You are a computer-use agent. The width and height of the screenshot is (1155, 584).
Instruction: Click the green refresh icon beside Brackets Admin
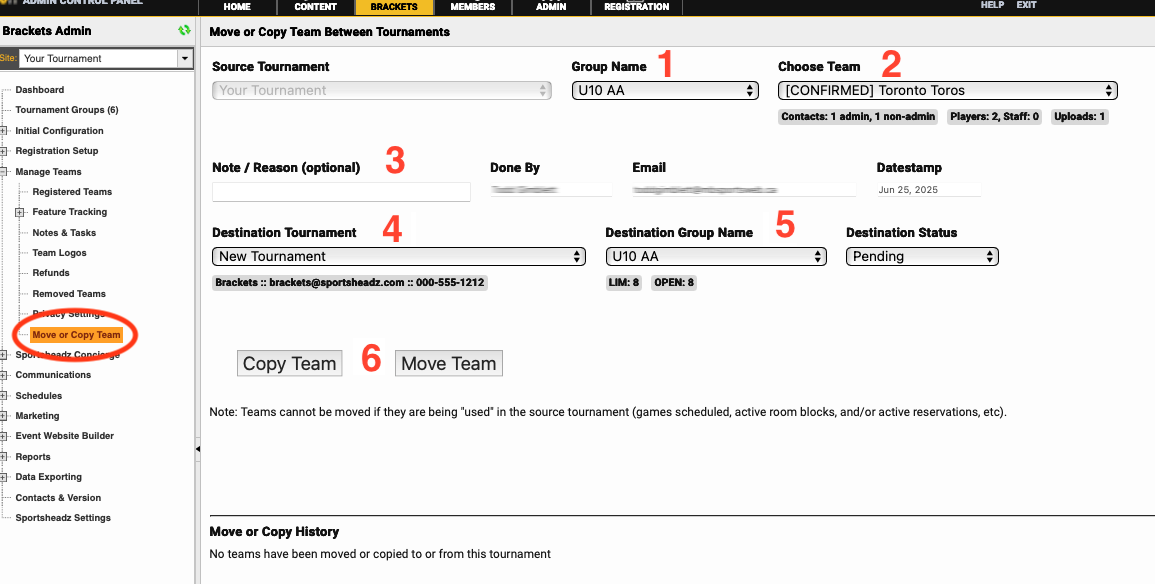click(x=184, y=30)
